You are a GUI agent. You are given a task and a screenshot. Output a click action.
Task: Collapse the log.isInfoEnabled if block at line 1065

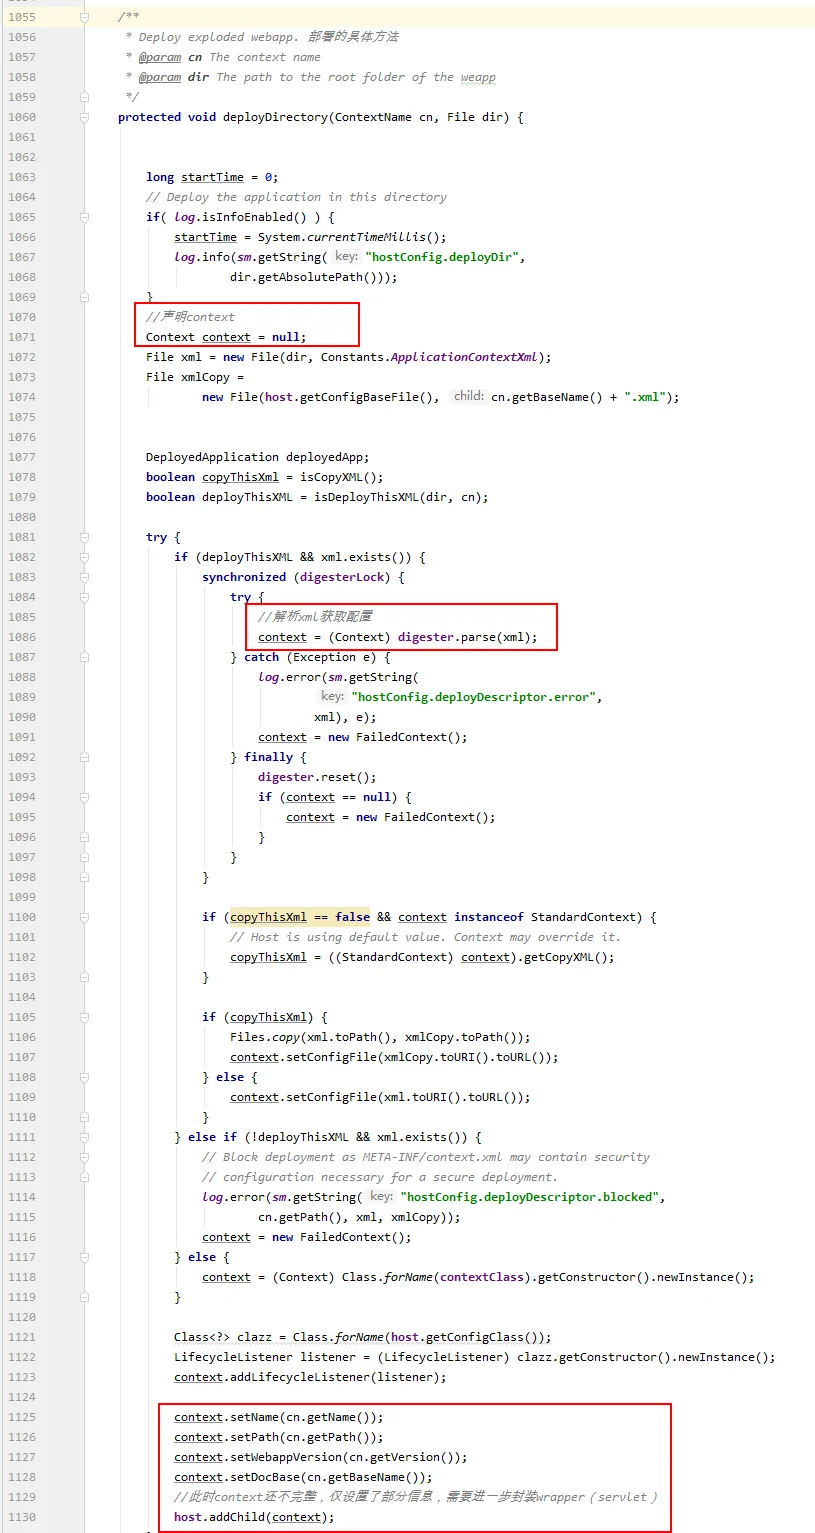pos(85,217)
